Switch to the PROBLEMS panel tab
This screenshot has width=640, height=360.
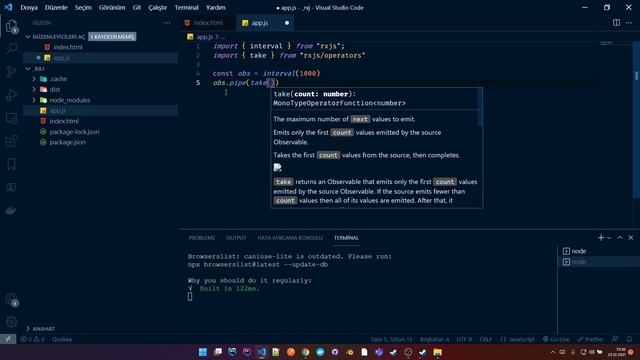click(202, 238)
